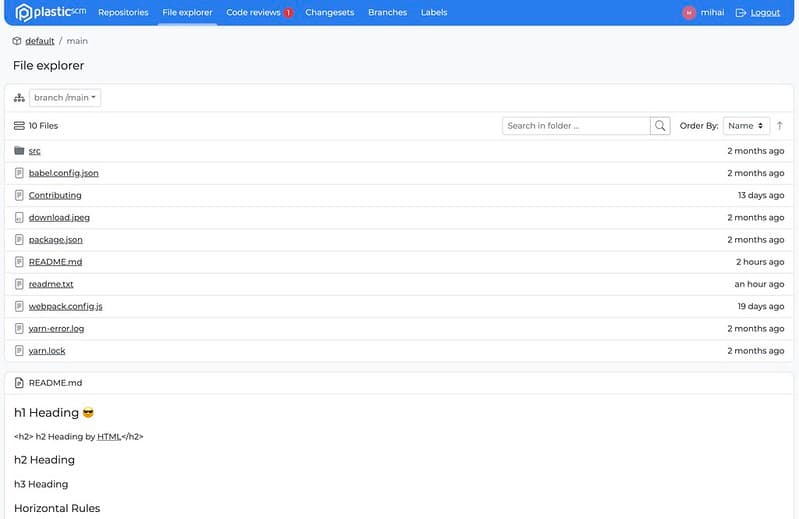Click the File explorer page title

tap(48, 66)
